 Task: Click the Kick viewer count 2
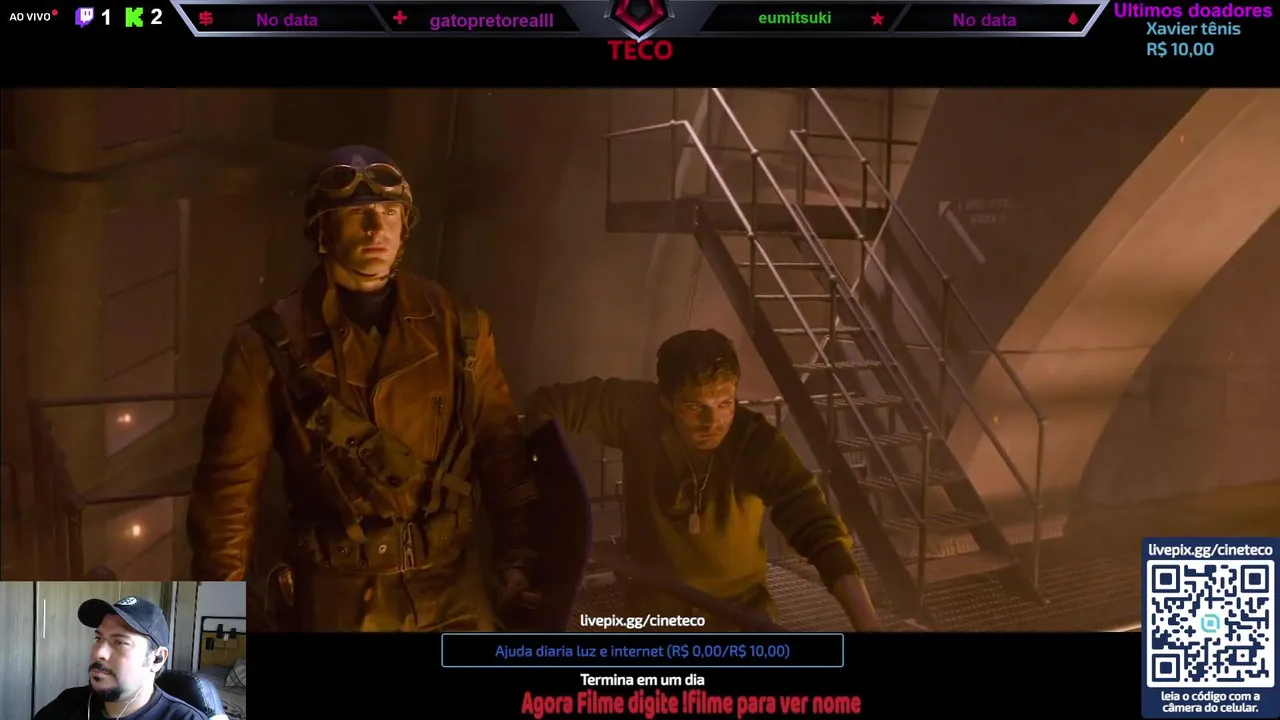(x=156, y=18)
